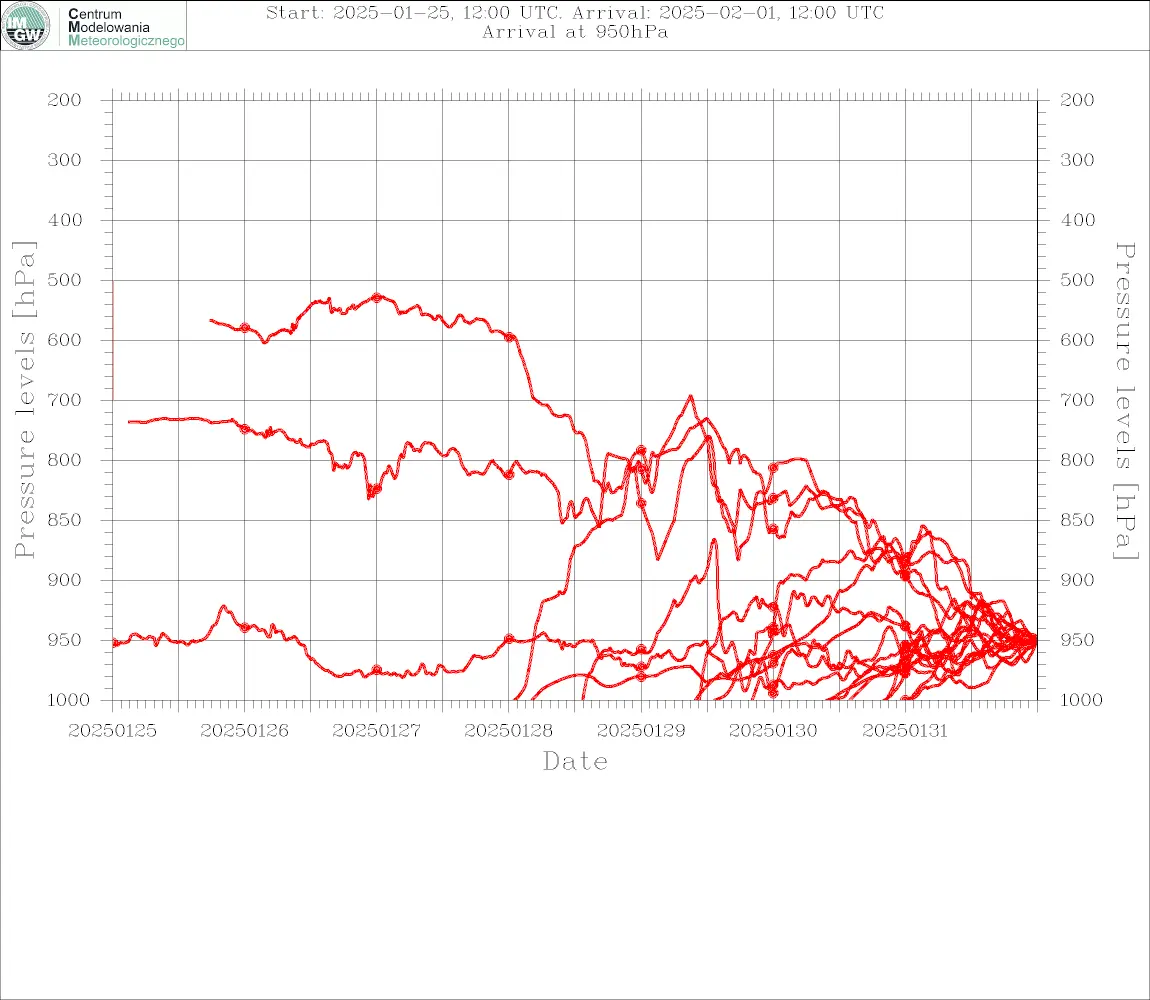Click the Start and Arrival date title line
The width and height of the screenshot is (1150, 1000).
point(575,12)
